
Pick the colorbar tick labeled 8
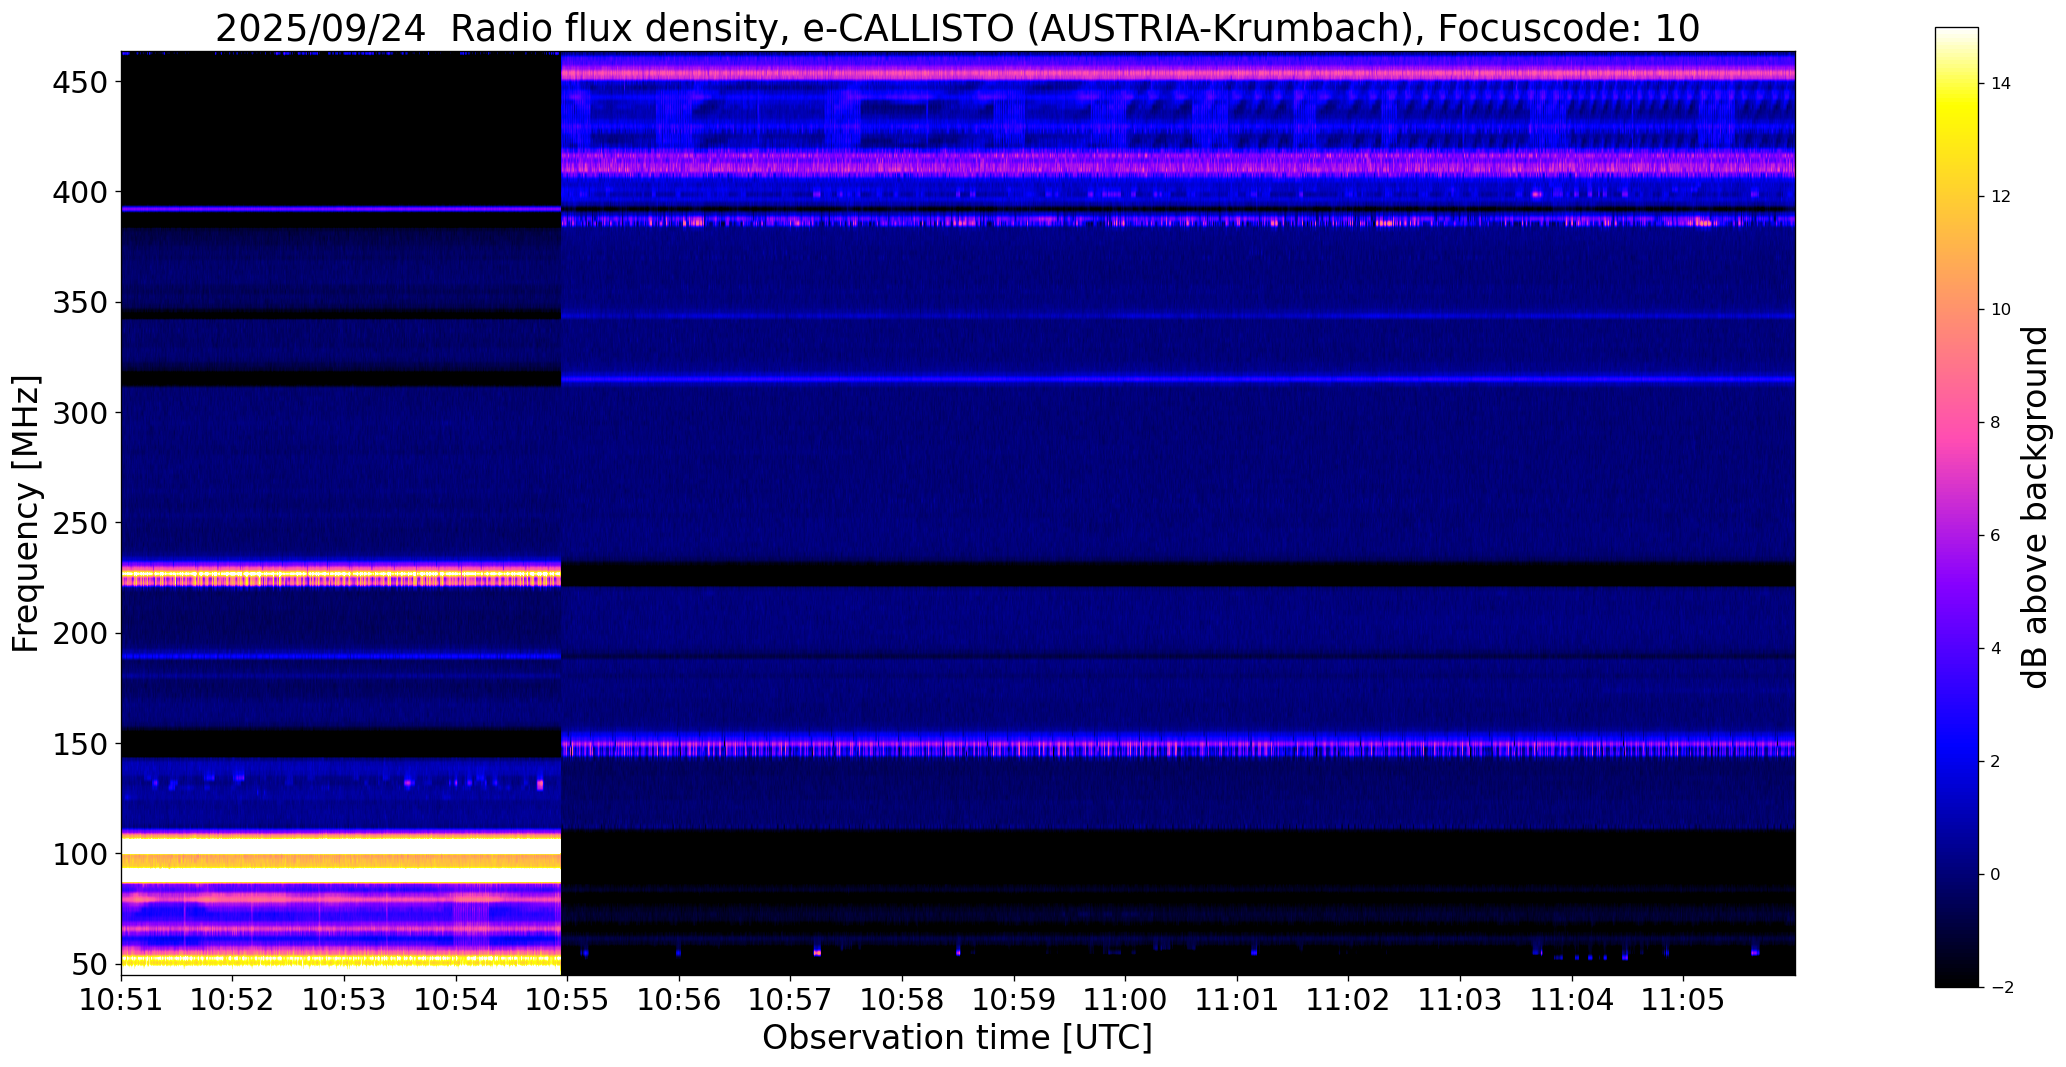point(1995,423)
